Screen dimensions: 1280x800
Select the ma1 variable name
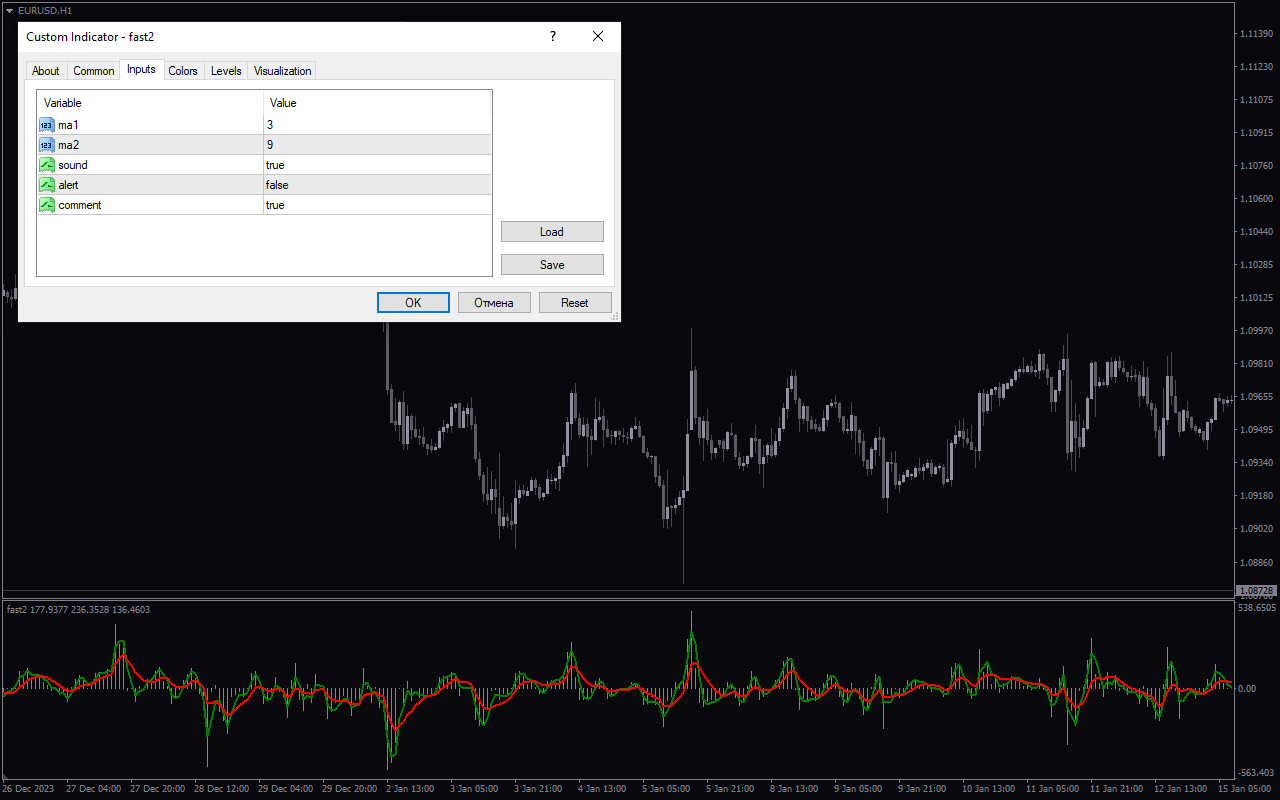68,125
